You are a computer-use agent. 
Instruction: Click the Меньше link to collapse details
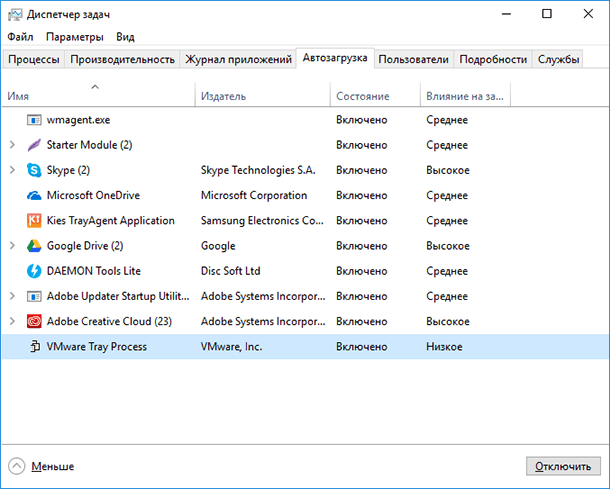[x=53, y=466]
